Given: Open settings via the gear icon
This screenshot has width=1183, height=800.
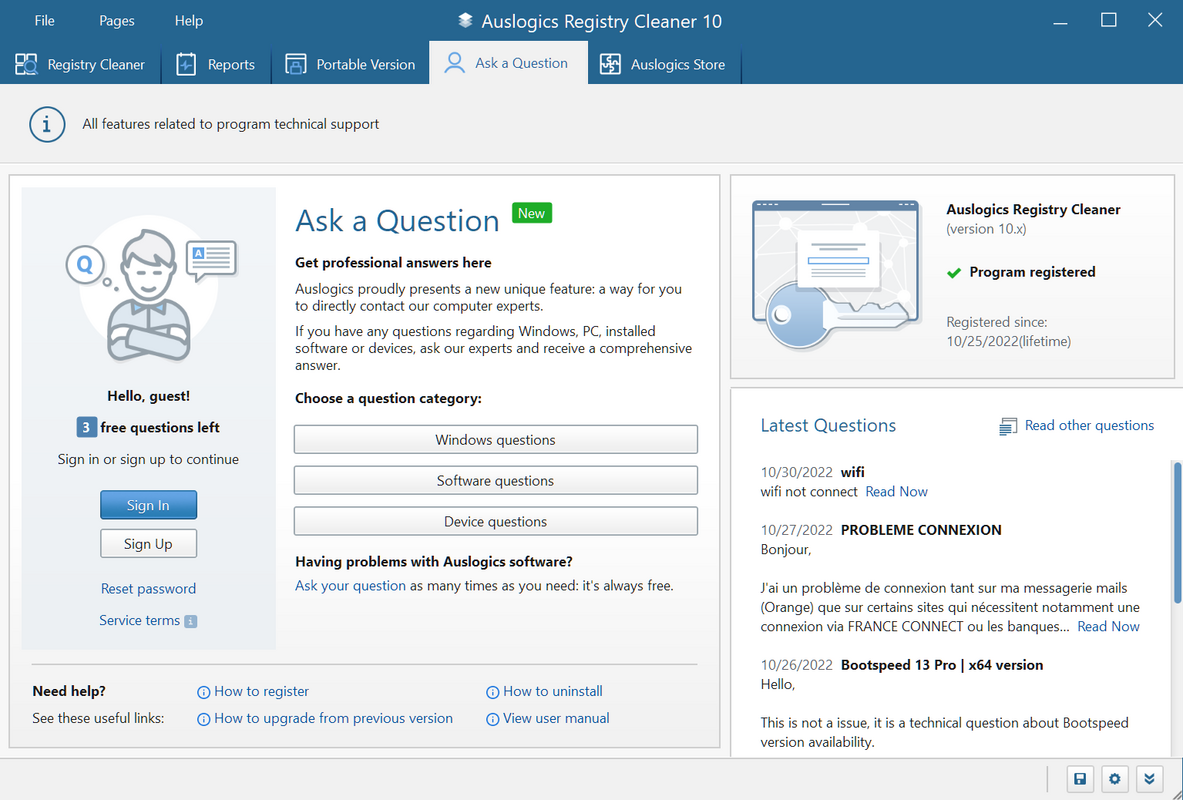Looking at the screenshot, I should point(1114,779).
